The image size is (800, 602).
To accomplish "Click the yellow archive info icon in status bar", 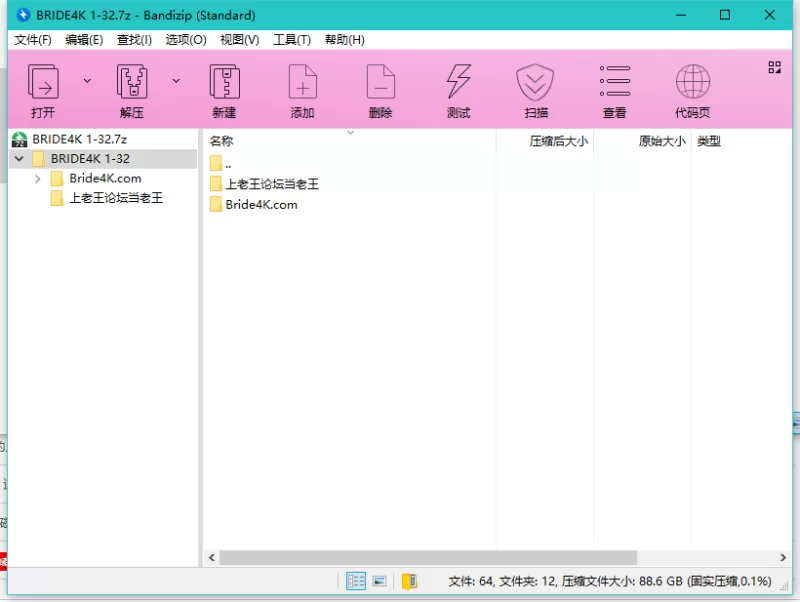I will tap(409, 581).
